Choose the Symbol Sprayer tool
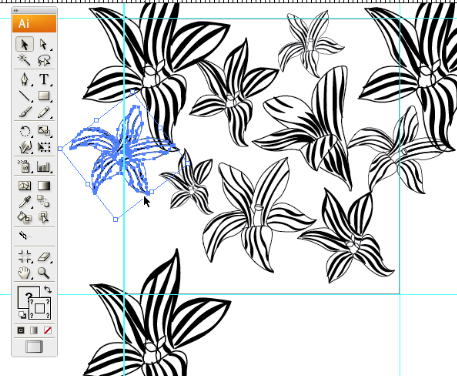 coord(25,166)
